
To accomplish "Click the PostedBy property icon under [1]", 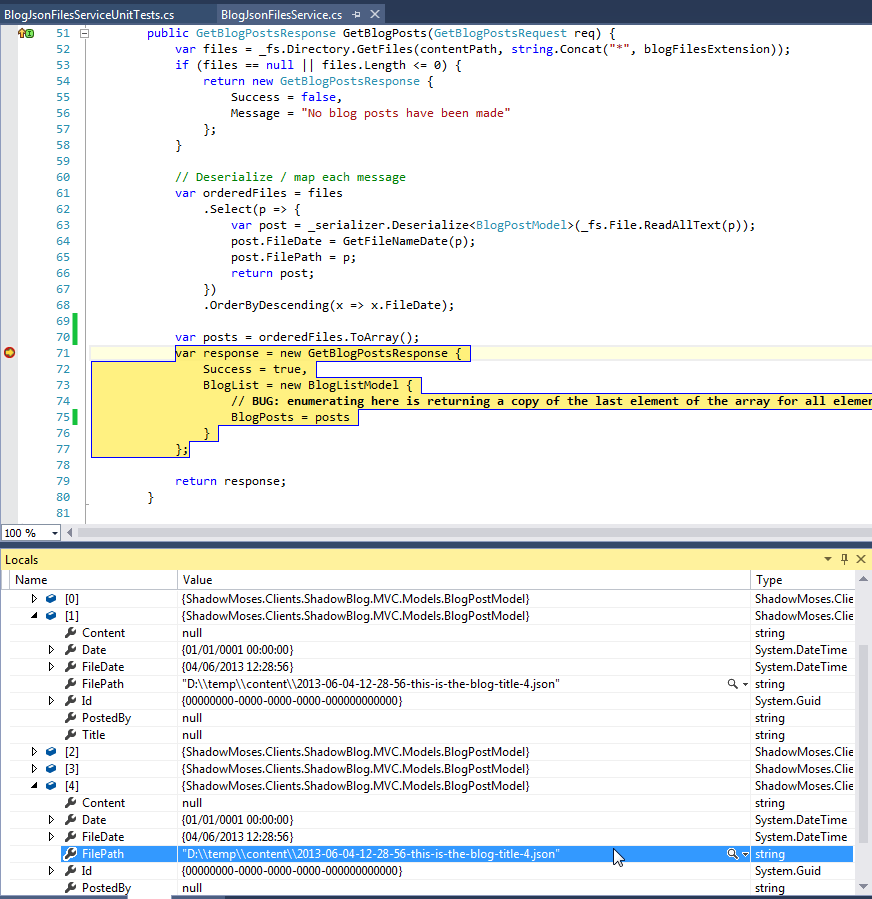I will [71, 717].
